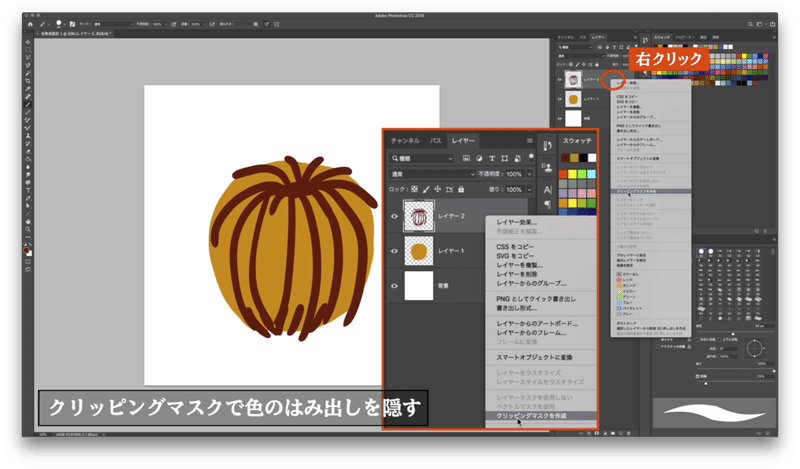This screenshot has width=800, height=469.
Task: Toggle lock all padlock icon in magnified panel
Action: point(461,189)
